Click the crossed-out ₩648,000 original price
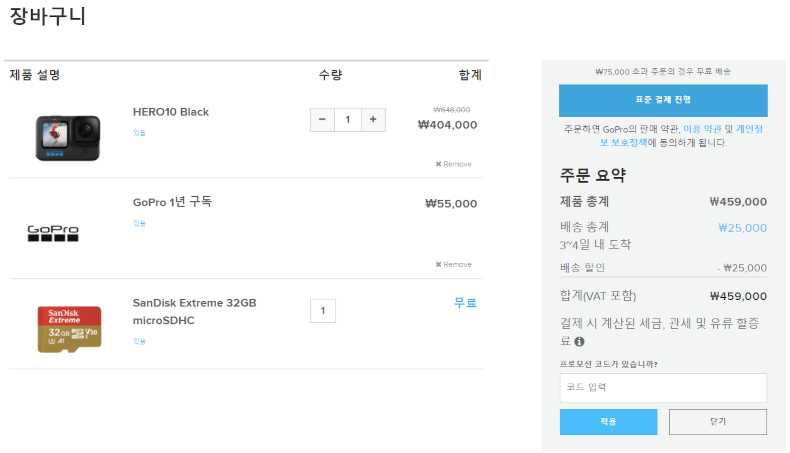The image size is (790, 453). (452, 109)
